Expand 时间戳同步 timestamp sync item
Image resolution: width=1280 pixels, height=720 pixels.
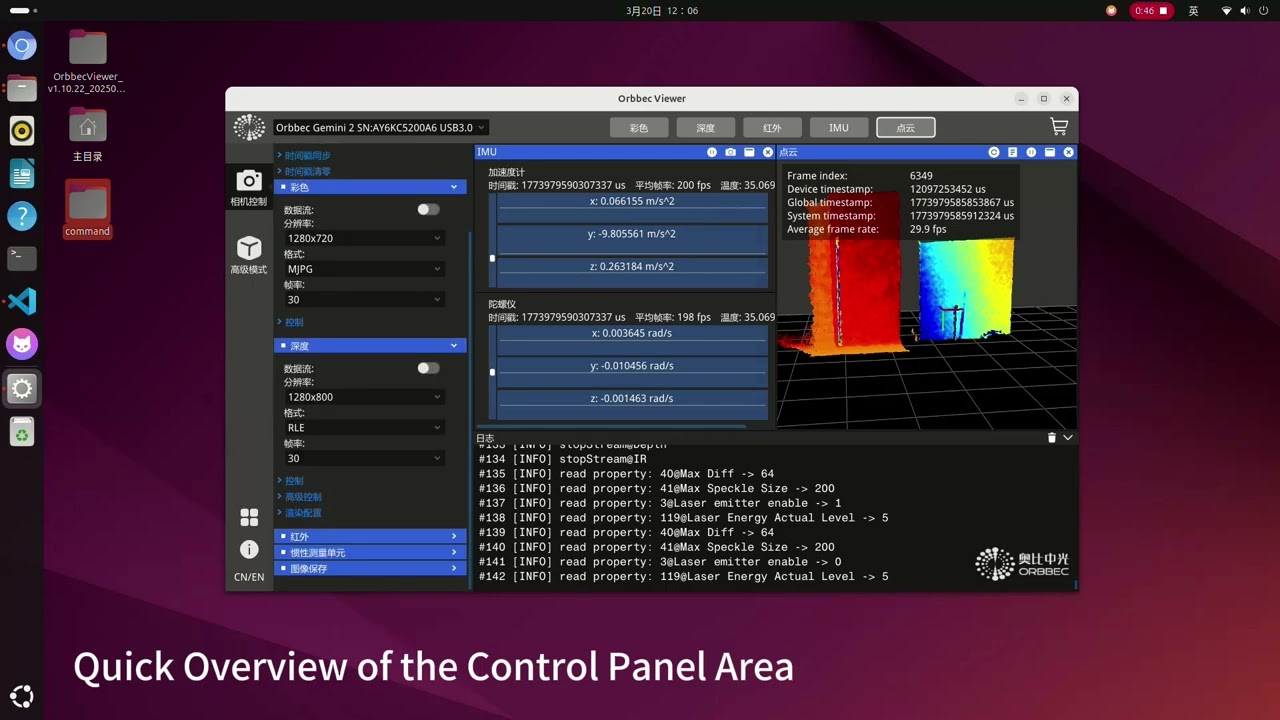[304, 156]
